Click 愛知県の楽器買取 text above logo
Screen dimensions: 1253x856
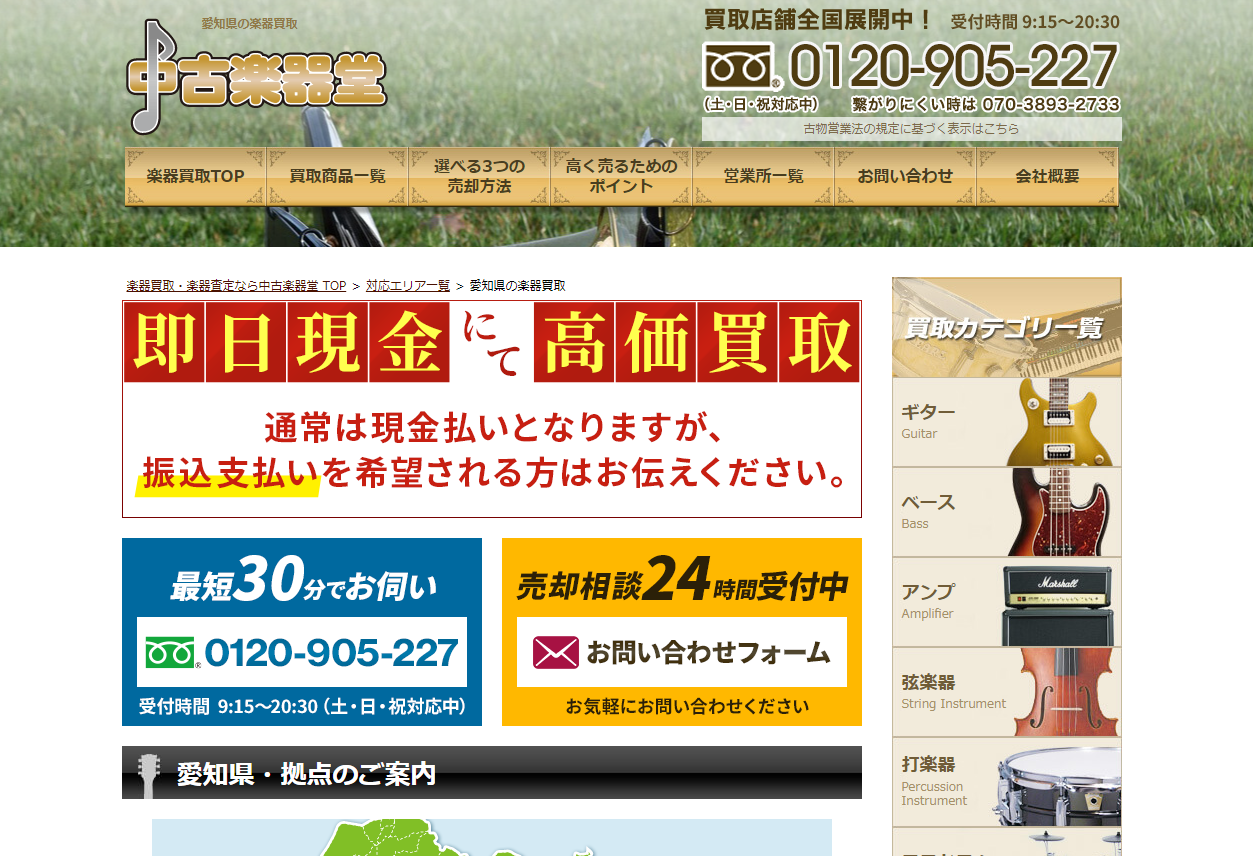(x=249, y=23)
